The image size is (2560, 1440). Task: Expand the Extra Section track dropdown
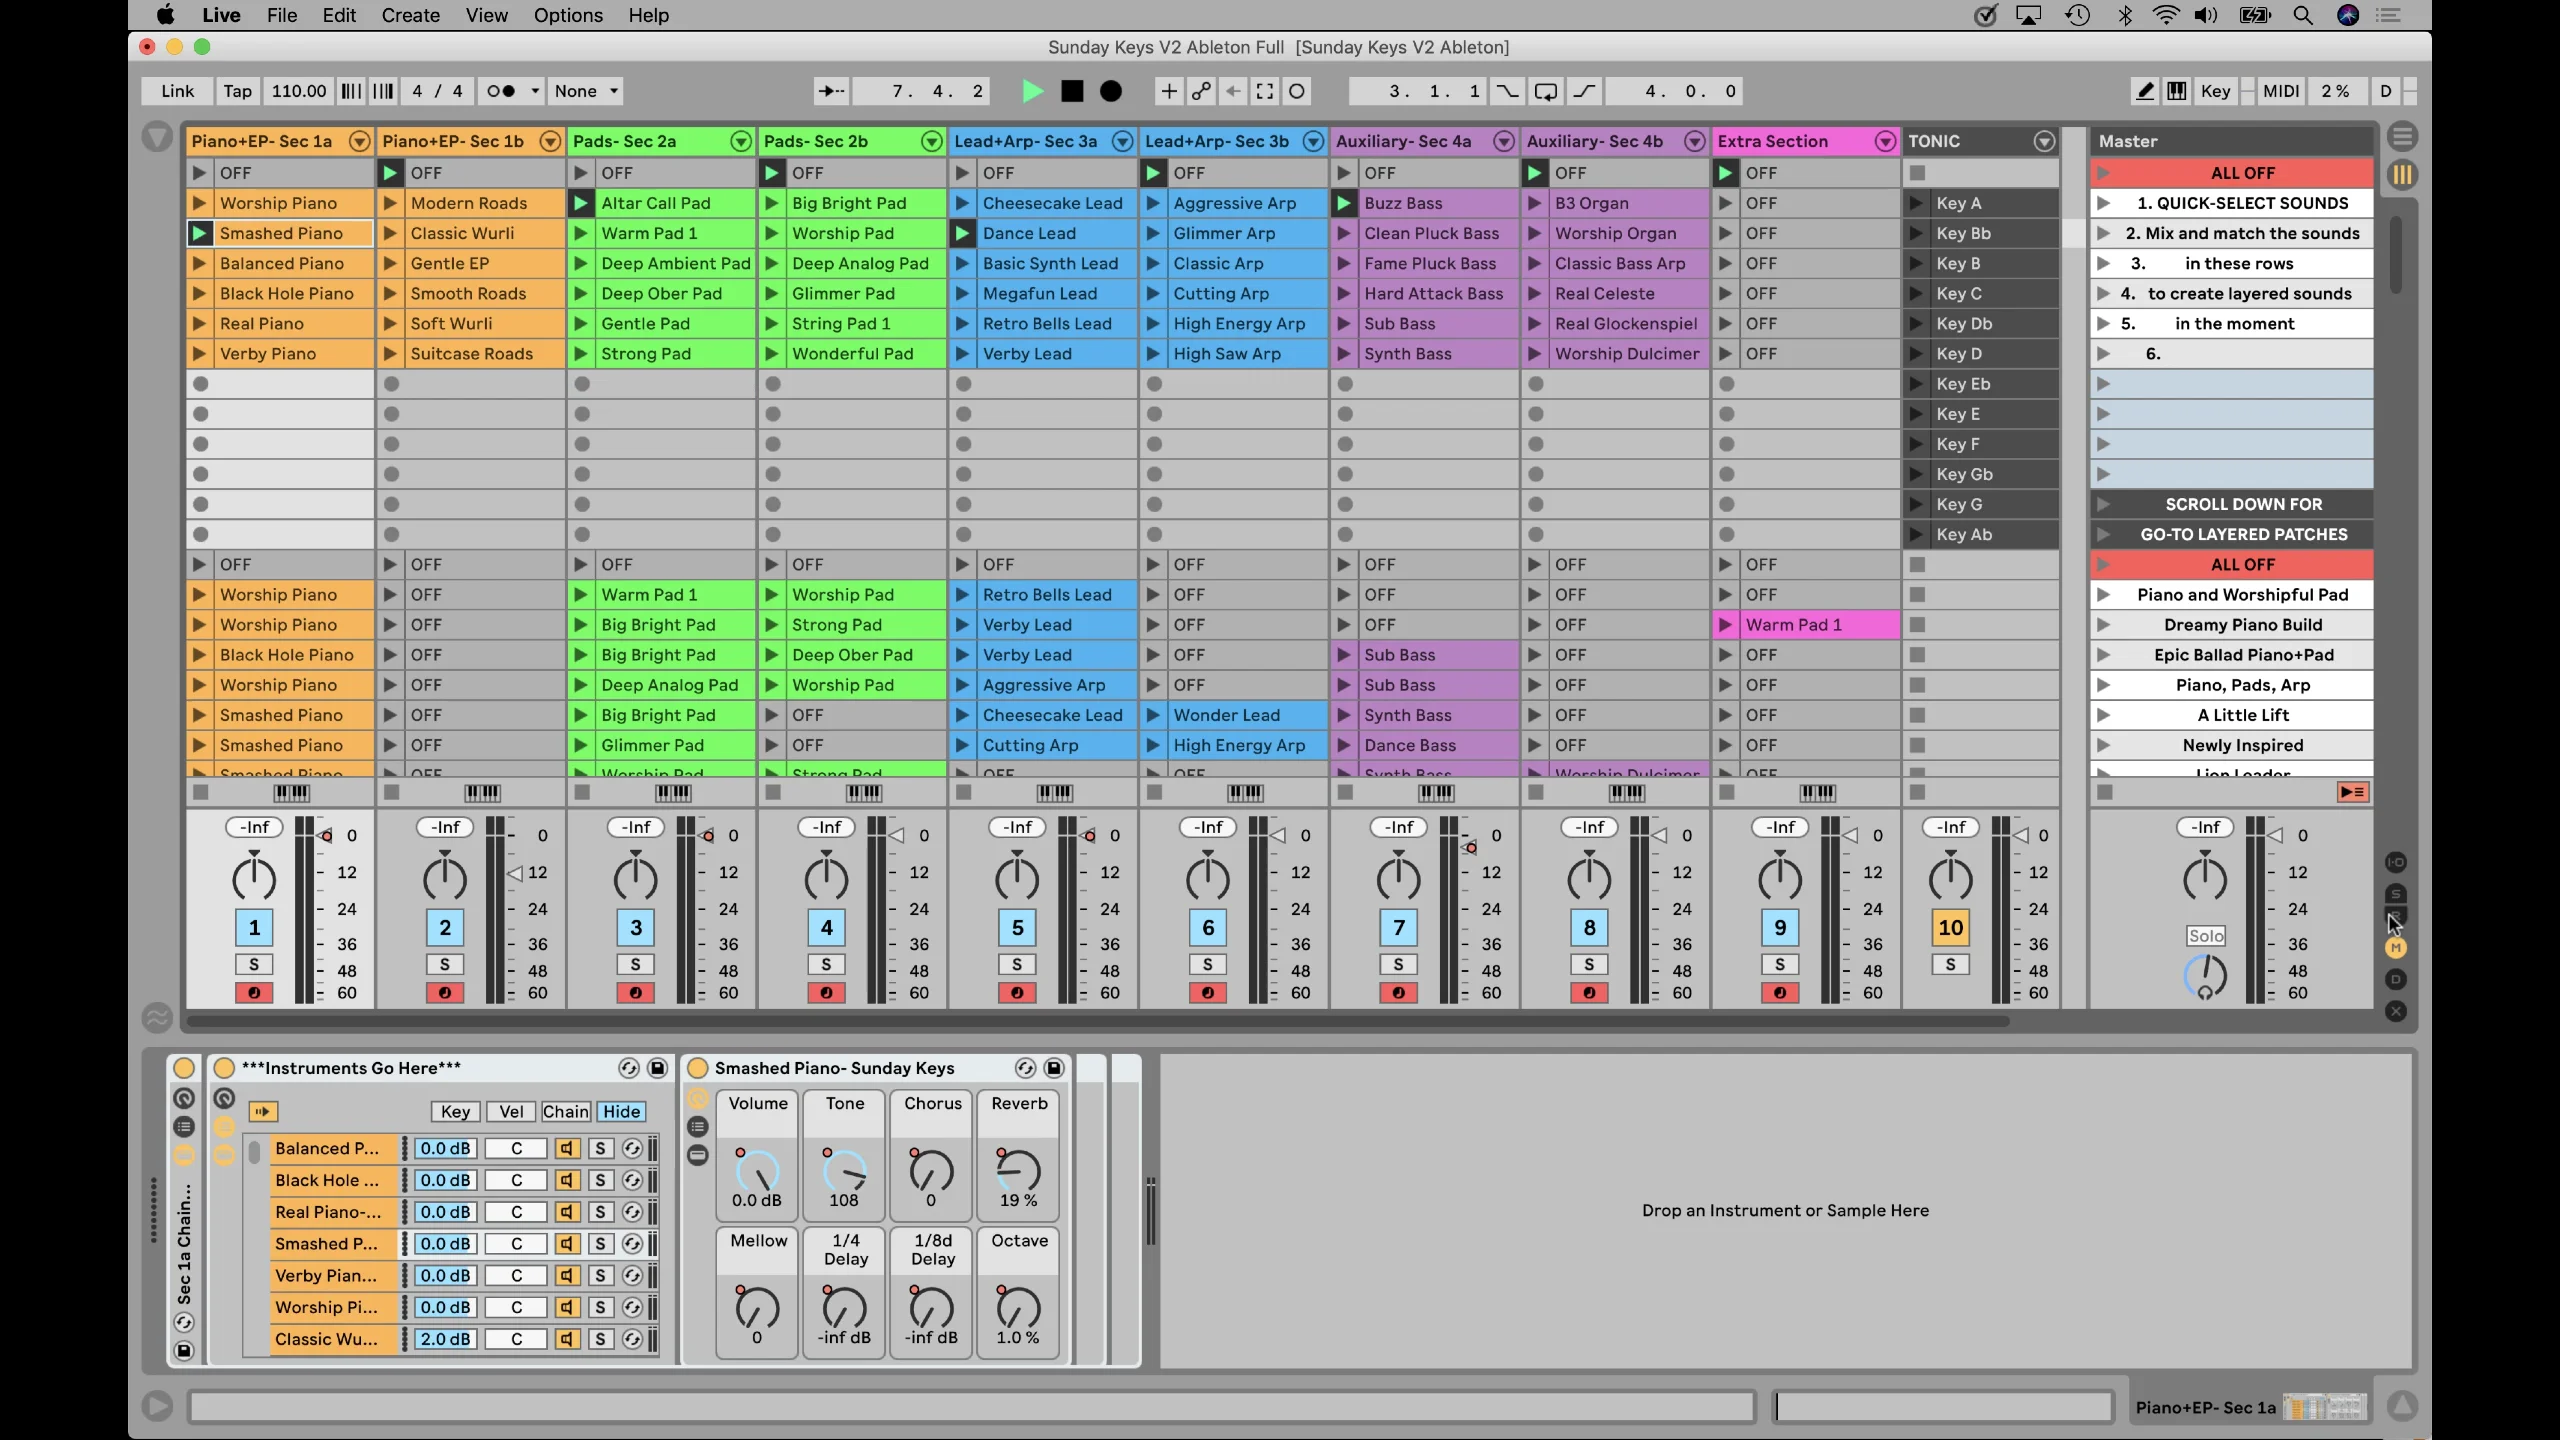tap(1885, 141)
